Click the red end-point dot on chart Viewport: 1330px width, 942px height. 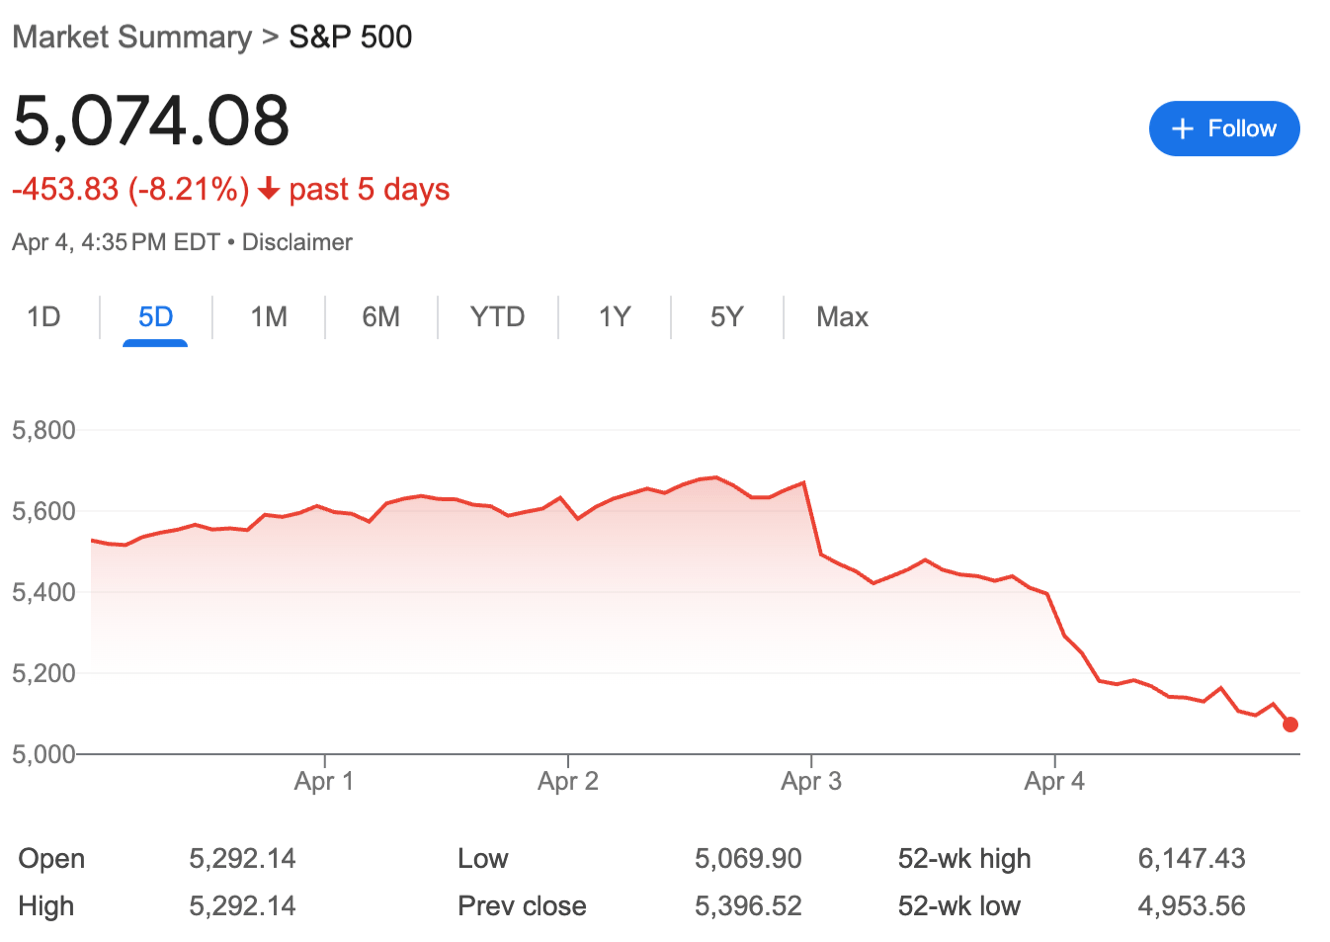(1290, 724)
